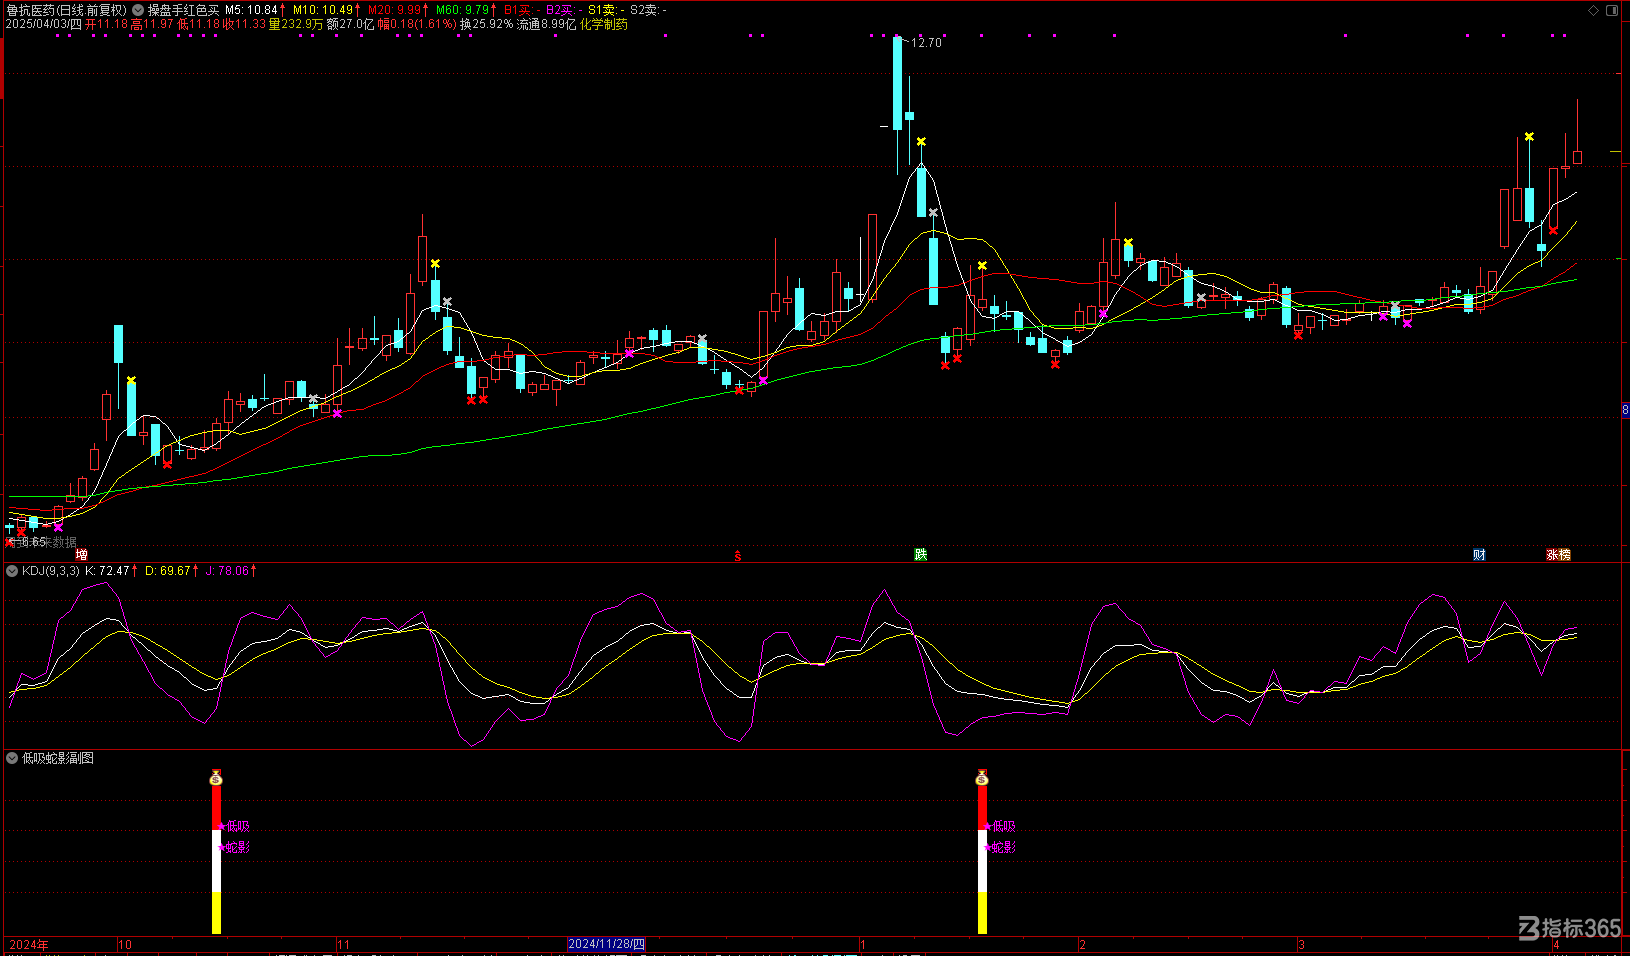
Task: Click the blue 财 event marker
Action: [1479, 554]
